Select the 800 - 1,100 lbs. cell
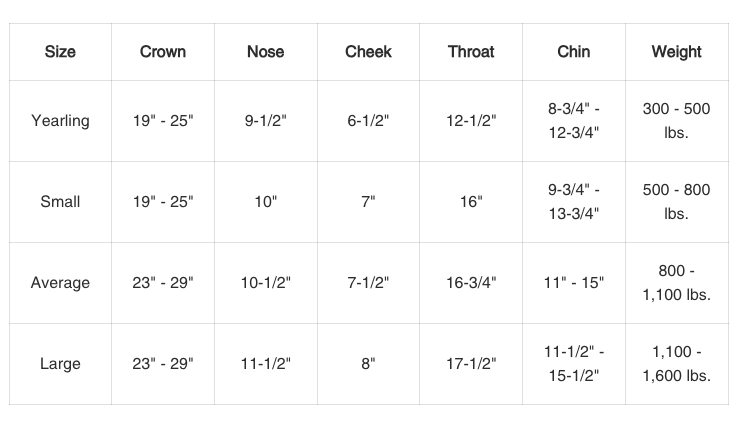Screen dimensions: 749x429 [x=677, y=283]
